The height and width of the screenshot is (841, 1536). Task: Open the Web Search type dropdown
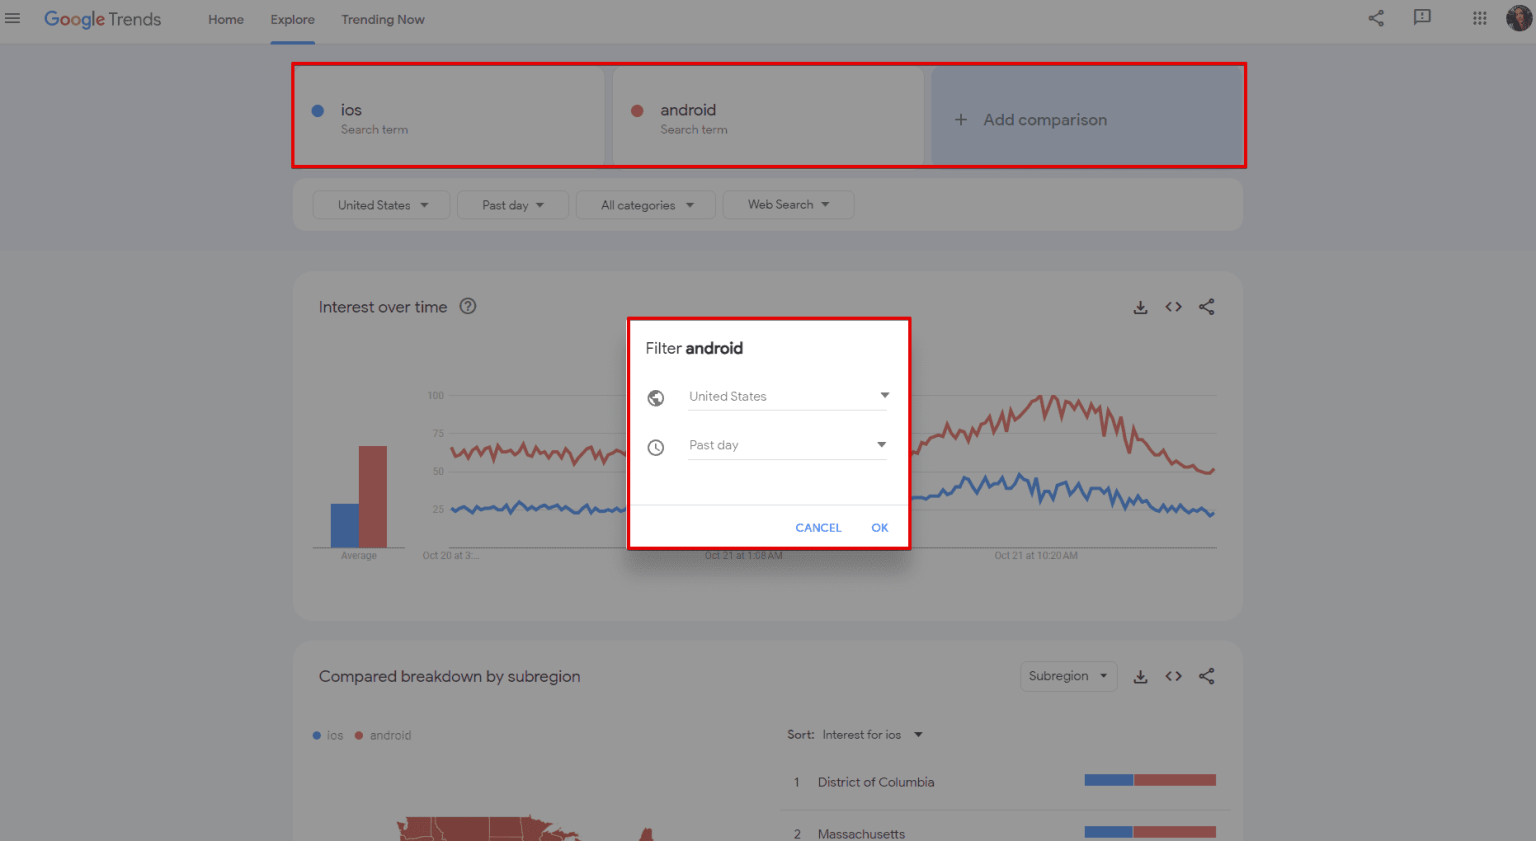(x=788, y=204)
